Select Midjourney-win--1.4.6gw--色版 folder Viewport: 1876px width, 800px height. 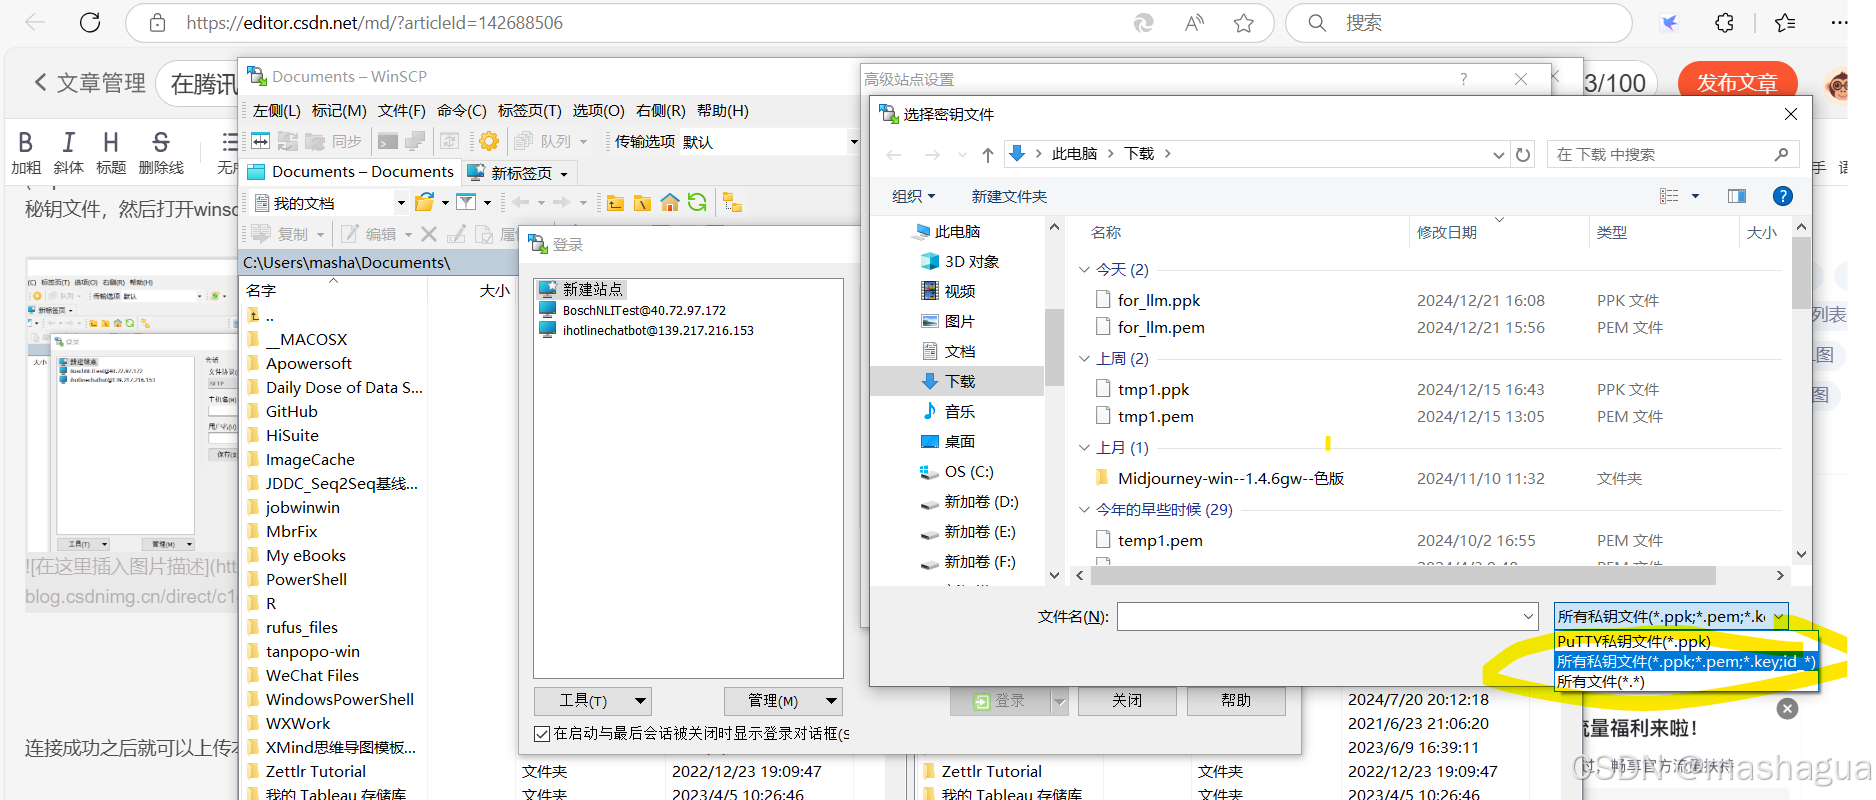[x=1230, y=478]
